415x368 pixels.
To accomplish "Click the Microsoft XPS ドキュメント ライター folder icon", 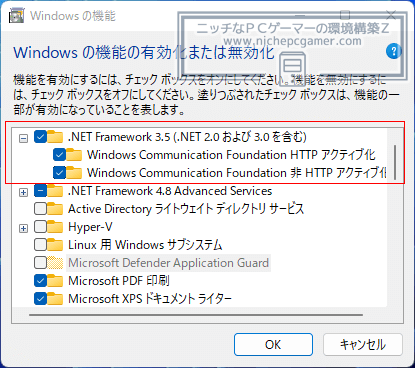I will click(x=55, y=299).
